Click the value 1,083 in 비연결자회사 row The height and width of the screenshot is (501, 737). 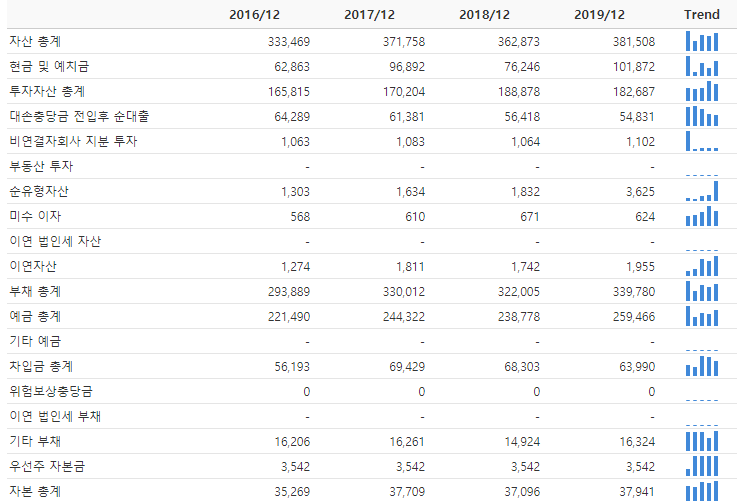(410, 141)
